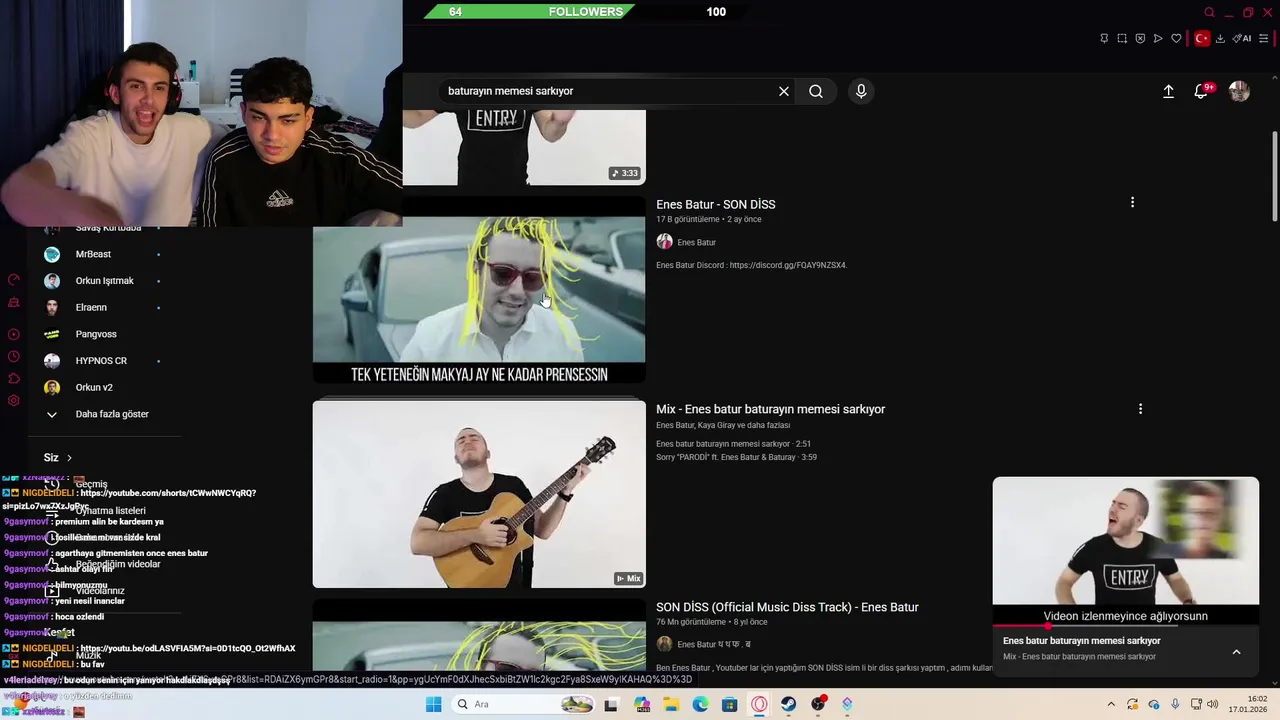The image size is (1280, 720).
Task: Open the ad blocker shield icon
Action: pos(1140,38)
